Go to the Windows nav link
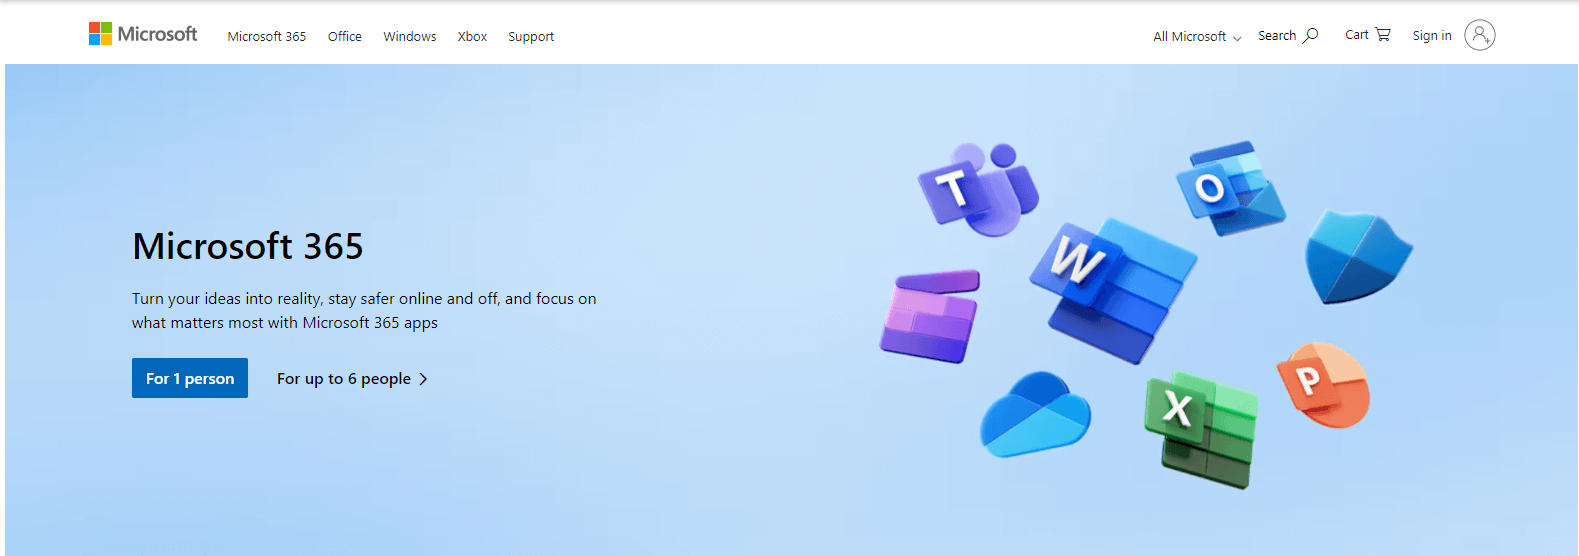Viewport: 1579px width, 556px height. (x=410, y=36)
